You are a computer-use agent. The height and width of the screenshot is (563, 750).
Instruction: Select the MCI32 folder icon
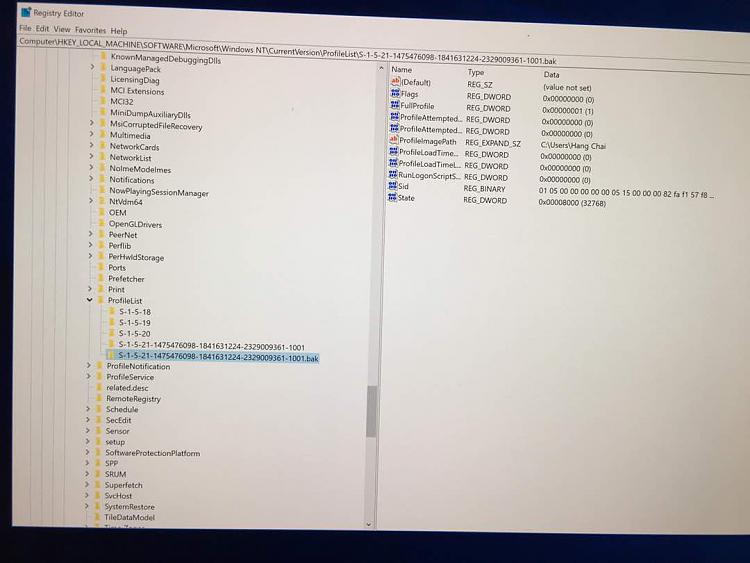[103, 100]
